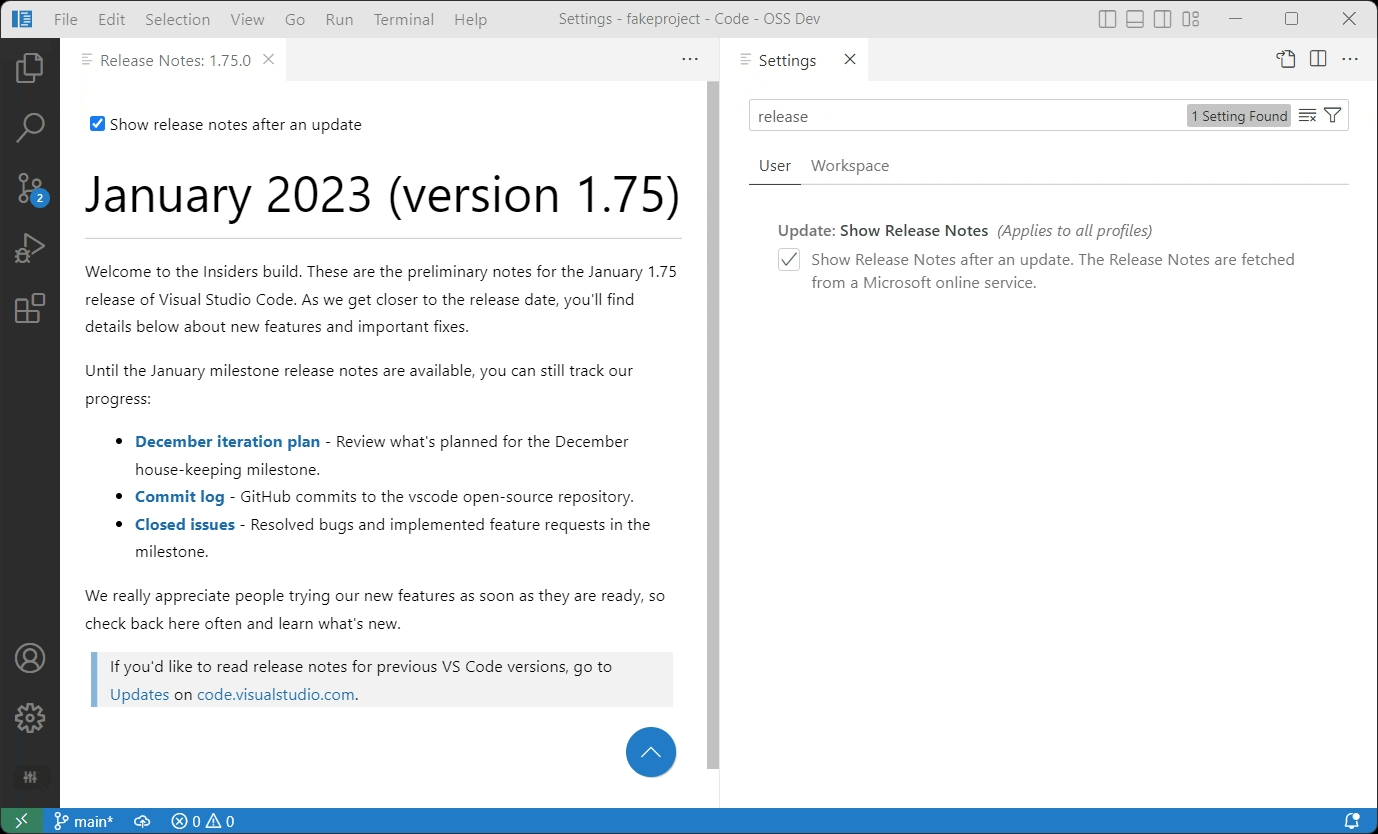Click the scroll to top button
Viewport: 1378px width, 834px height.
pos(651,752)
